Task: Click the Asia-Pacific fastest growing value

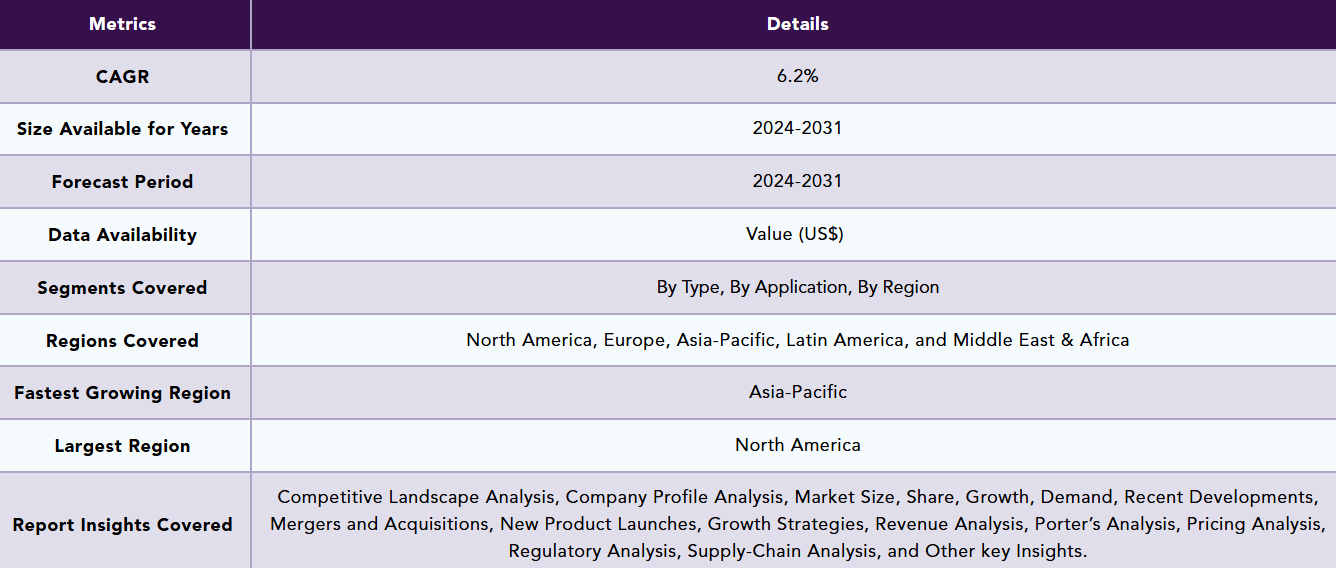Action: pyautogui.click(x=797, y=392)
